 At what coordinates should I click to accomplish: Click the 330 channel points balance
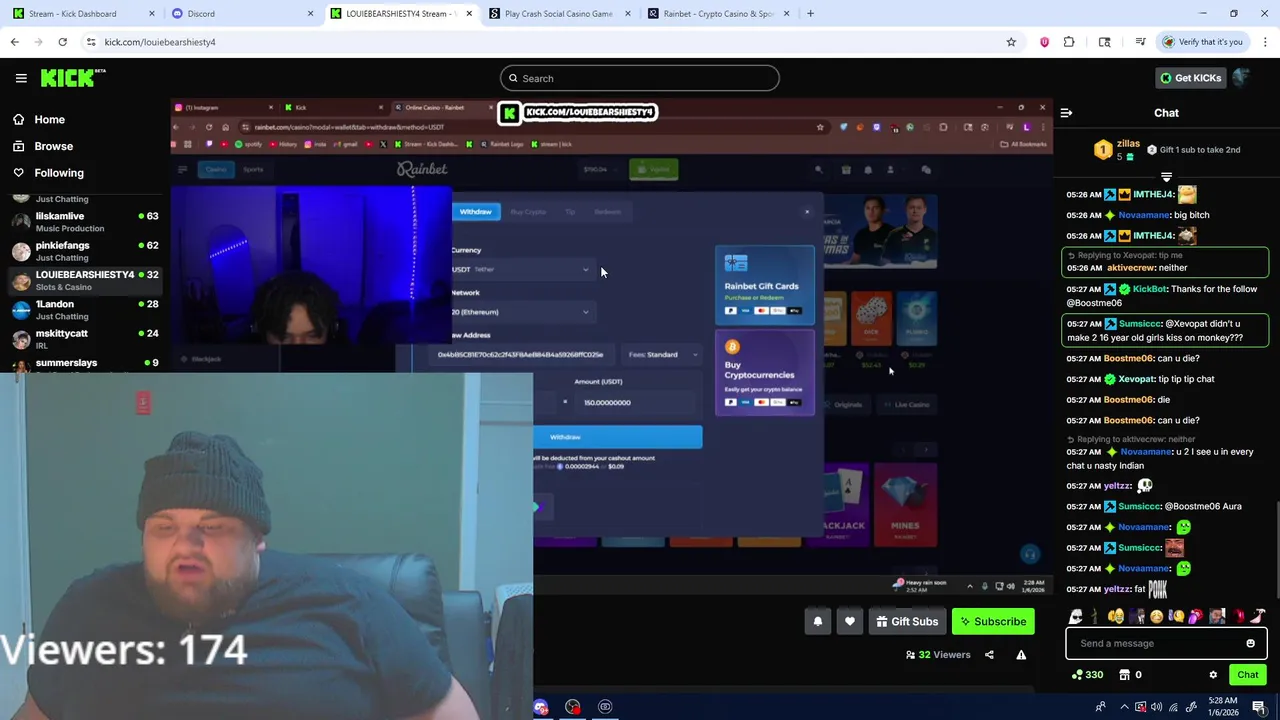[1087, 675]
